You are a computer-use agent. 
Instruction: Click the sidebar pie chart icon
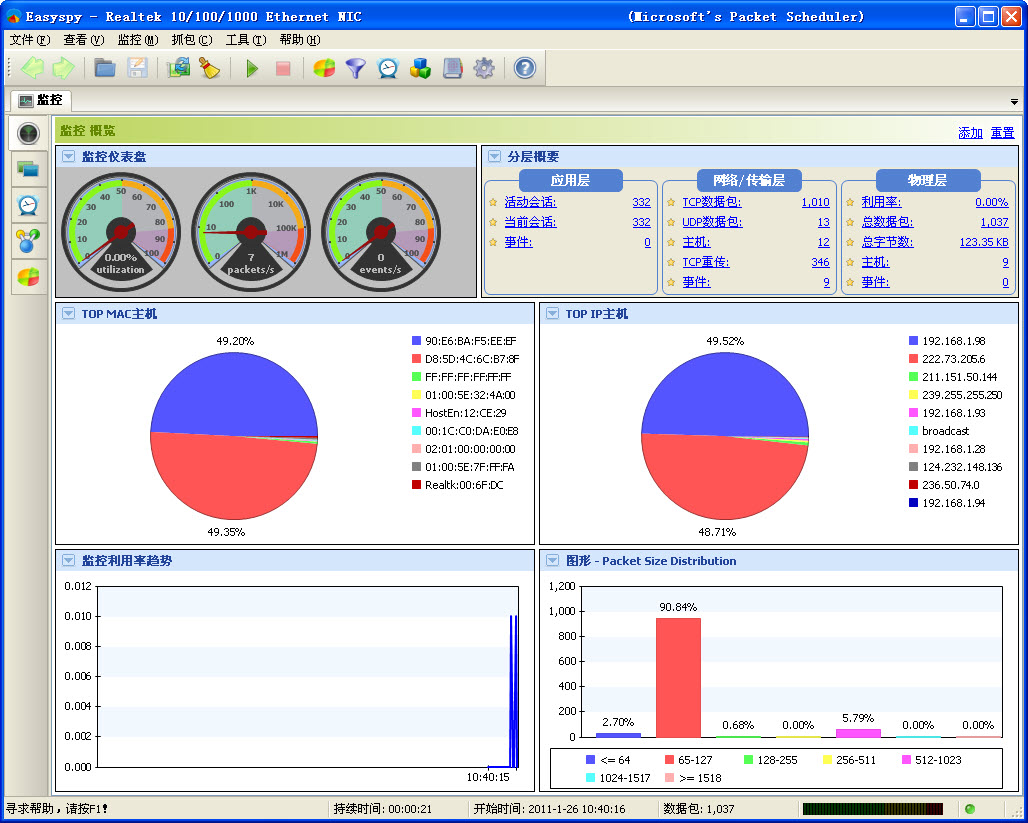29,277
